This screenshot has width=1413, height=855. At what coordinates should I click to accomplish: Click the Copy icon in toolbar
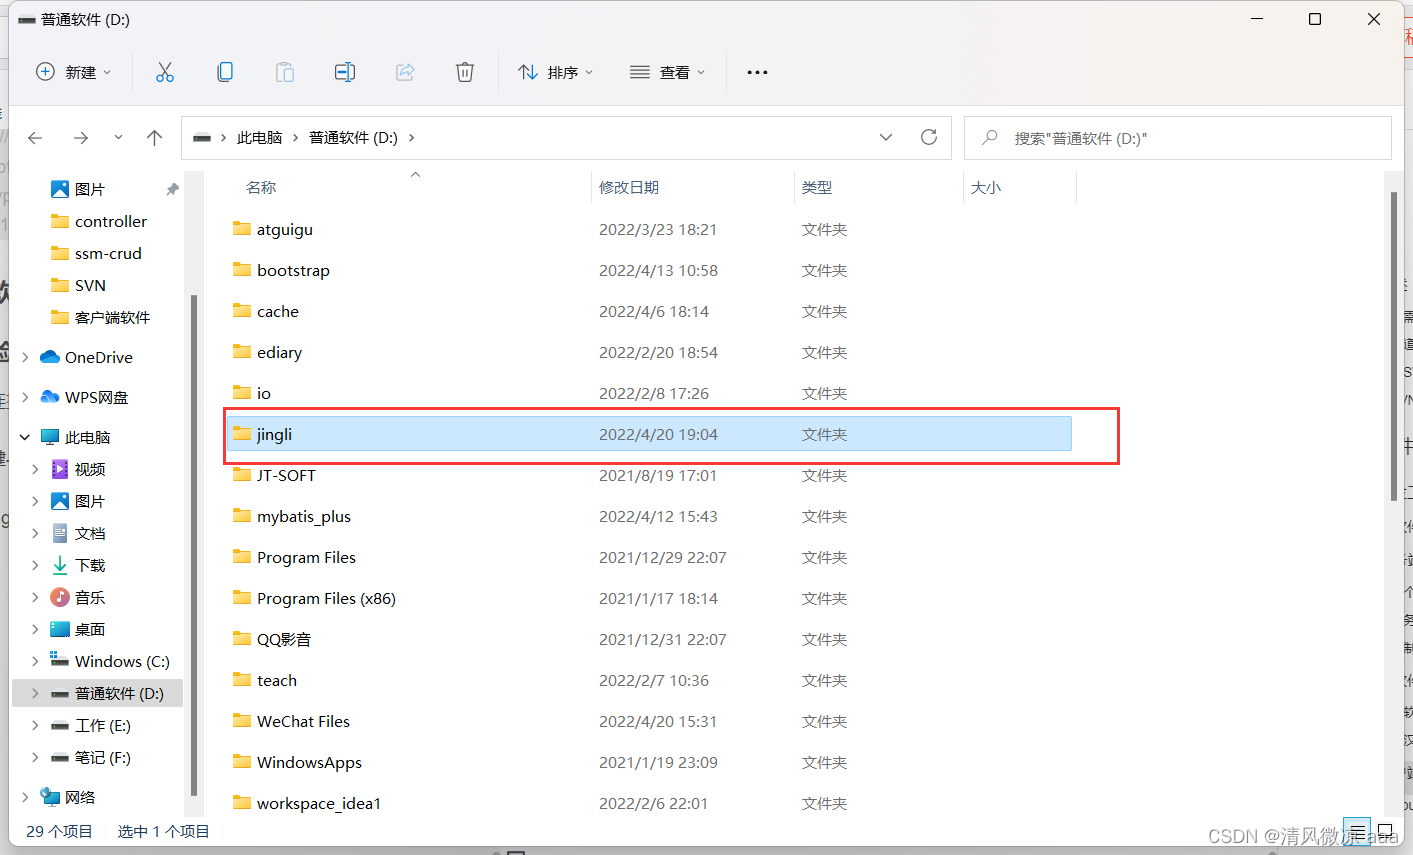tap(225, 72)
